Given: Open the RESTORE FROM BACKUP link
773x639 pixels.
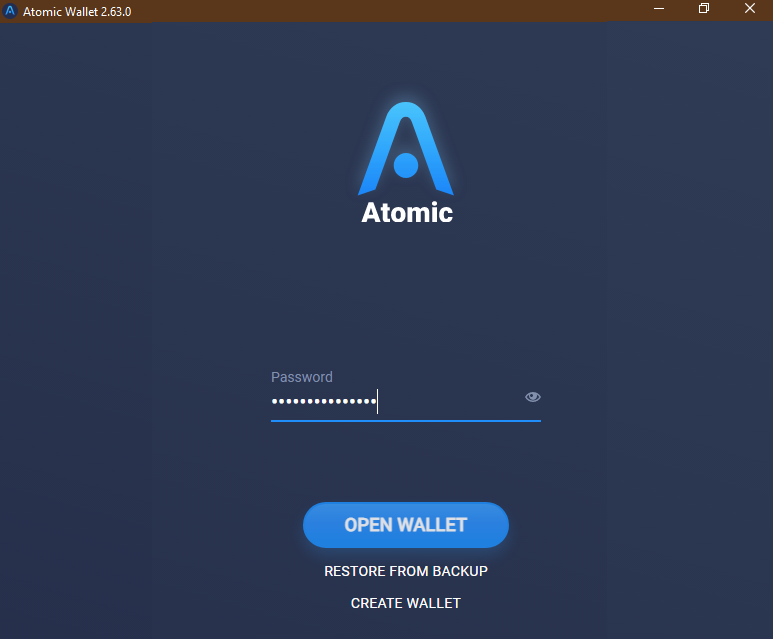Looking at the screenshot, I should point(406,571).
